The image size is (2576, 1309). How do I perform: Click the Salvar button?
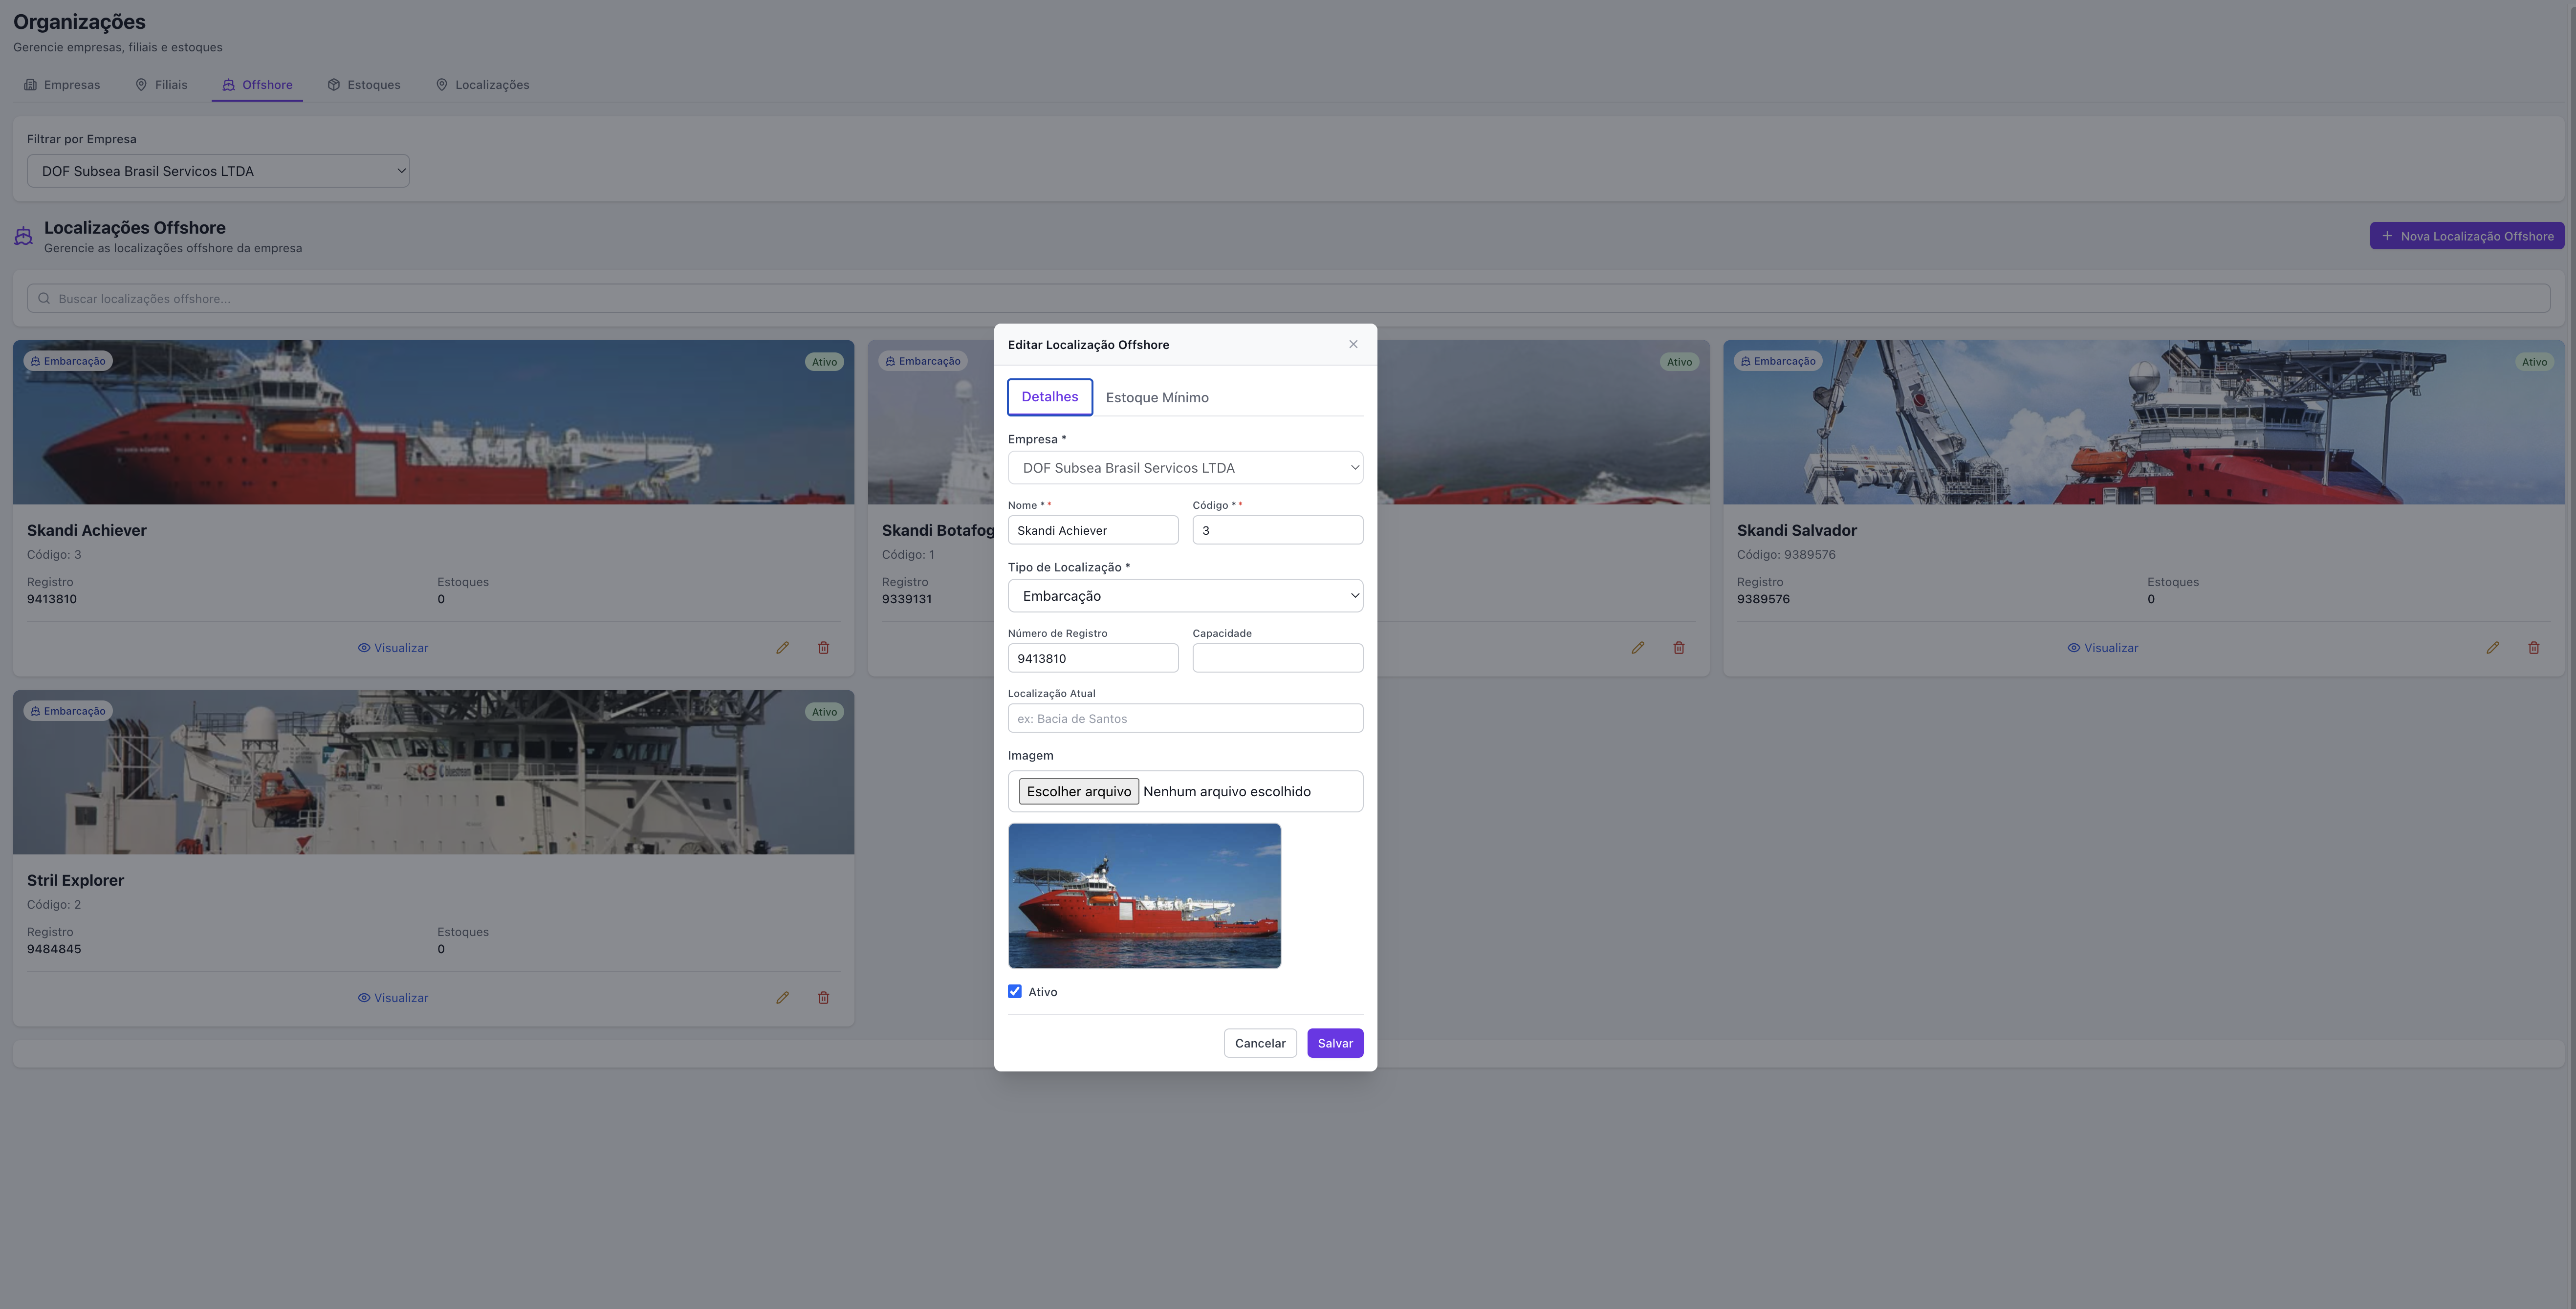click(1334, 1042)
